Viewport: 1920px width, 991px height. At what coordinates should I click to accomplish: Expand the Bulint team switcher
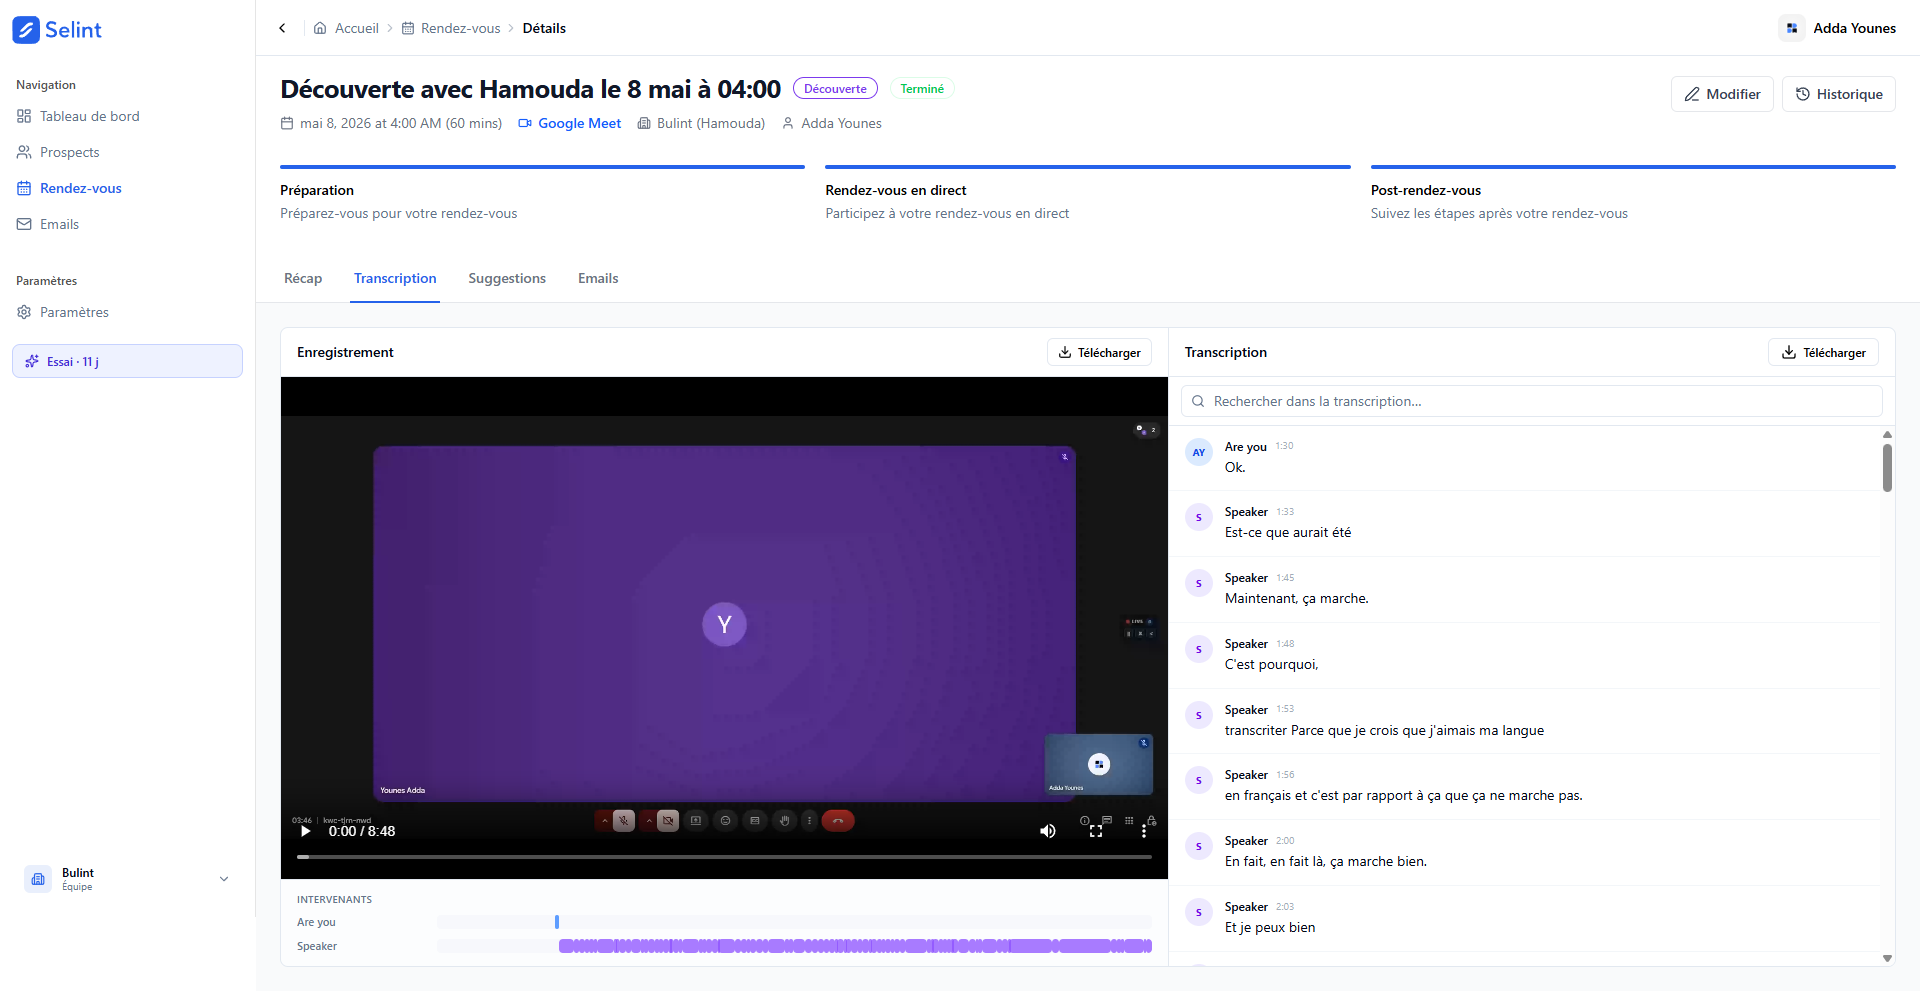(127, 879)
